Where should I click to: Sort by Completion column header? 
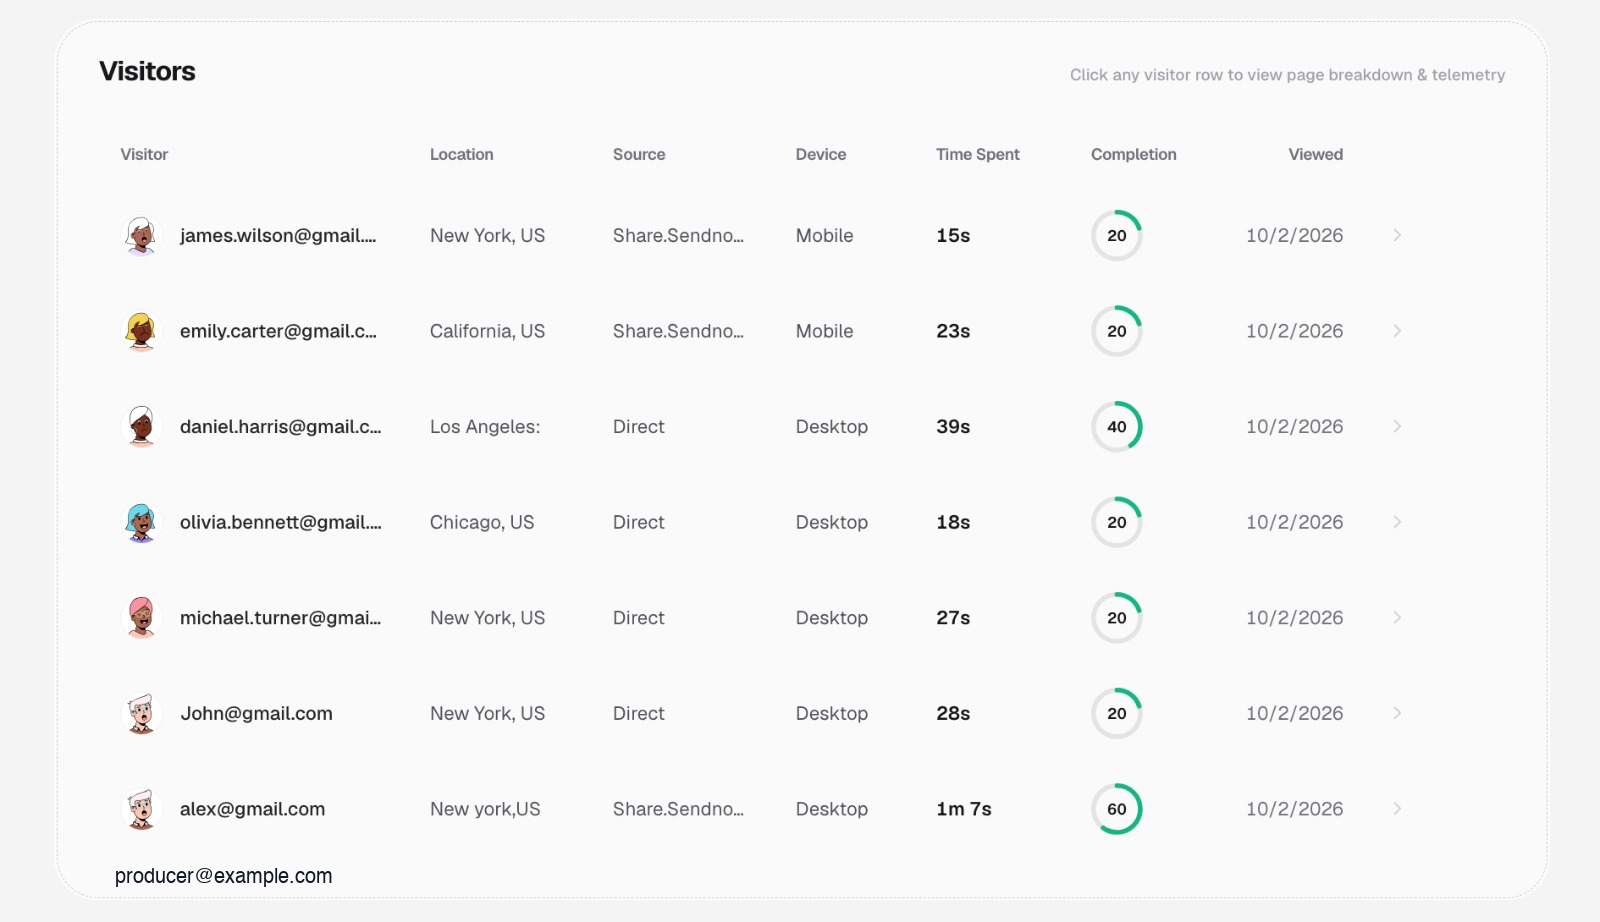point(1133,154)
